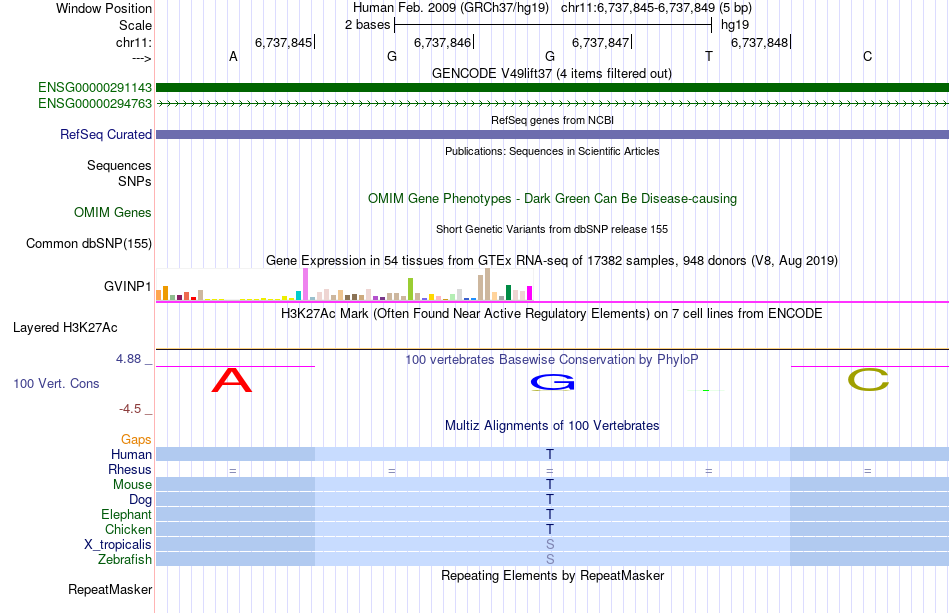Click the Sequences track label

tap(119, 165)
